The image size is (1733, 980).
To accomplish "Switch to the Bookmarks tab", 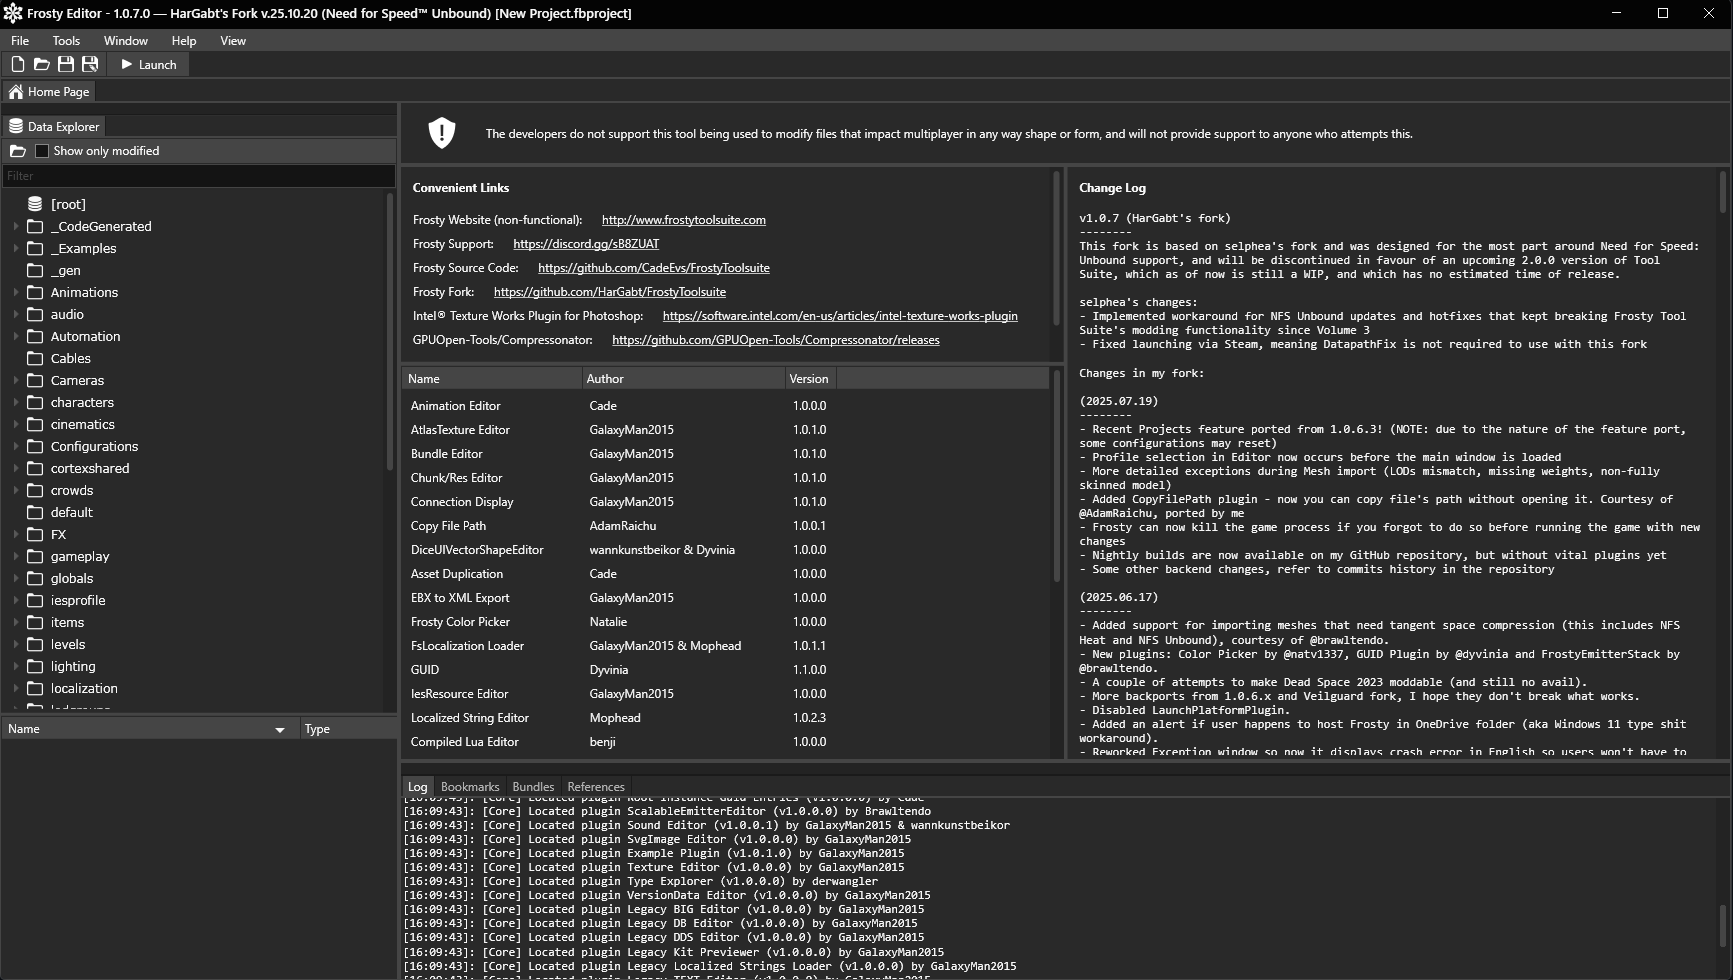I will (470, 787).
